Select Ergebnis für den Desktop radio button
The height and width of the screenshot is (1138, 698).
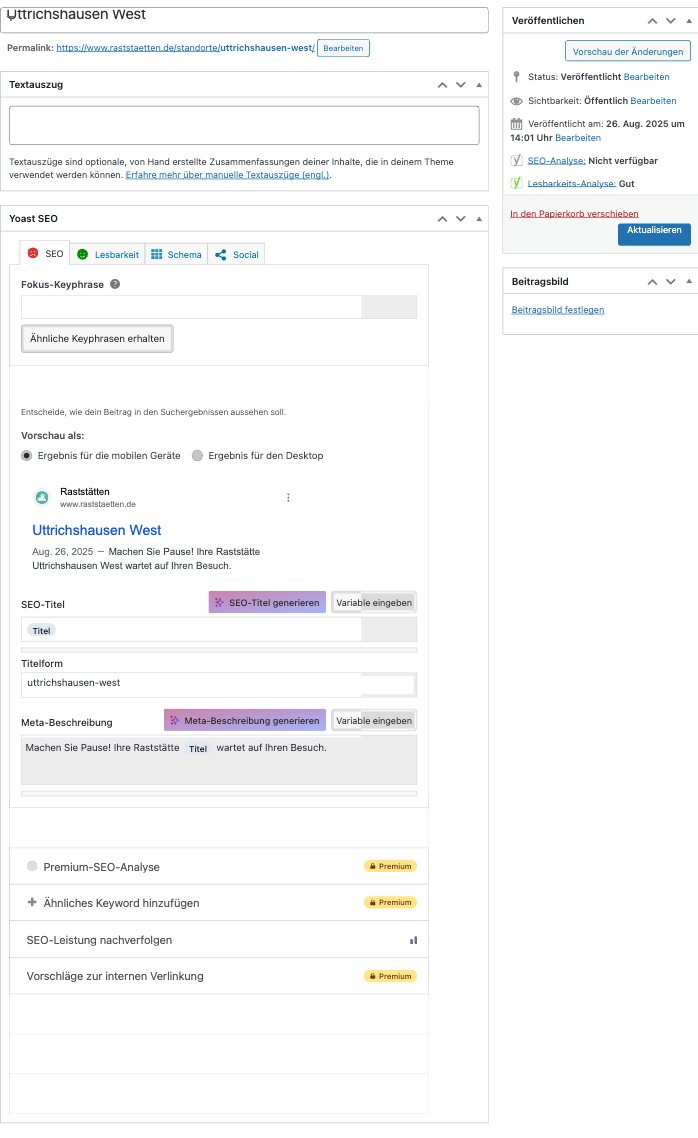[197, 456]
